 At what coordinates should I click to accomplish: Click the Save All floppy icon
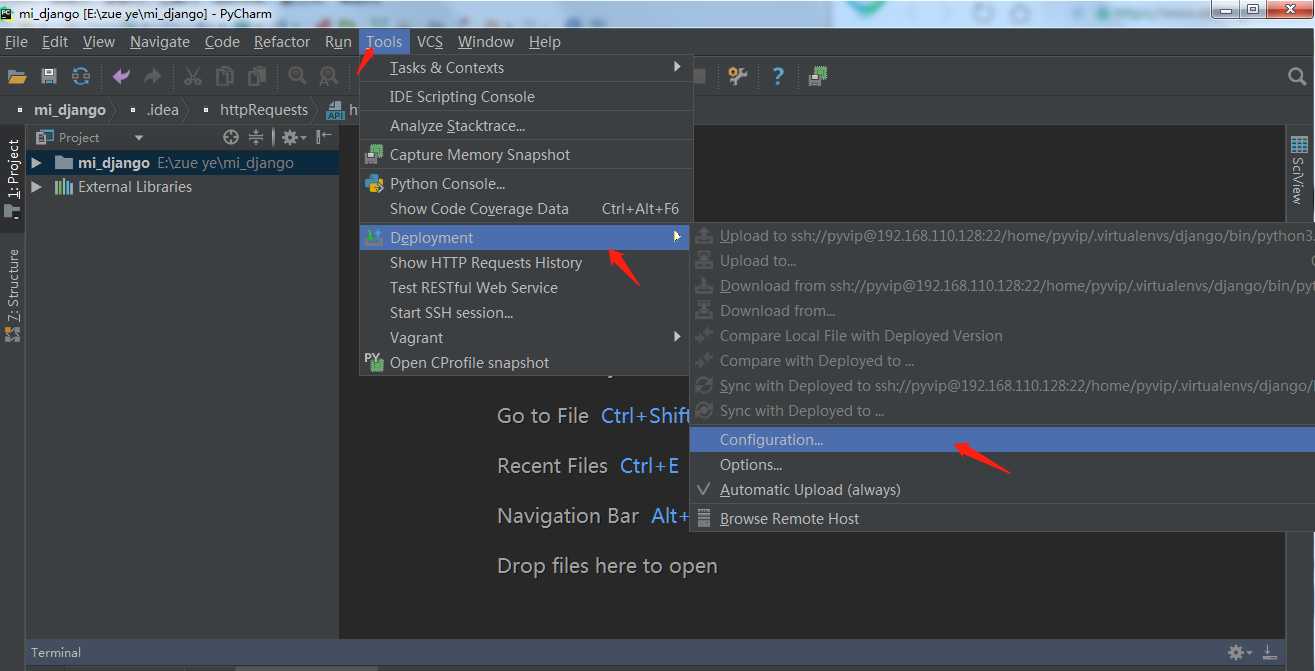(x=49, y=76)
